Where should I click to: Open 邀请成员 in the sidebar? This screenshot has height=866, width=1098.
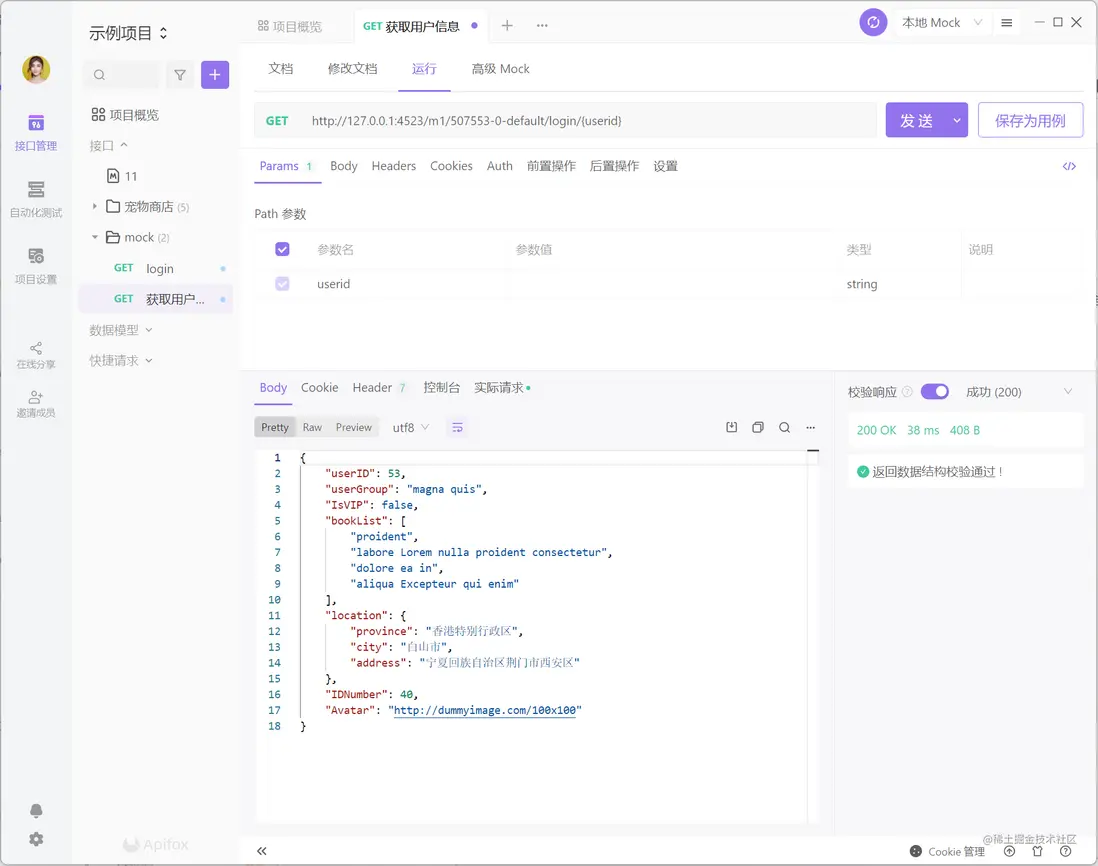coord(36,404)
